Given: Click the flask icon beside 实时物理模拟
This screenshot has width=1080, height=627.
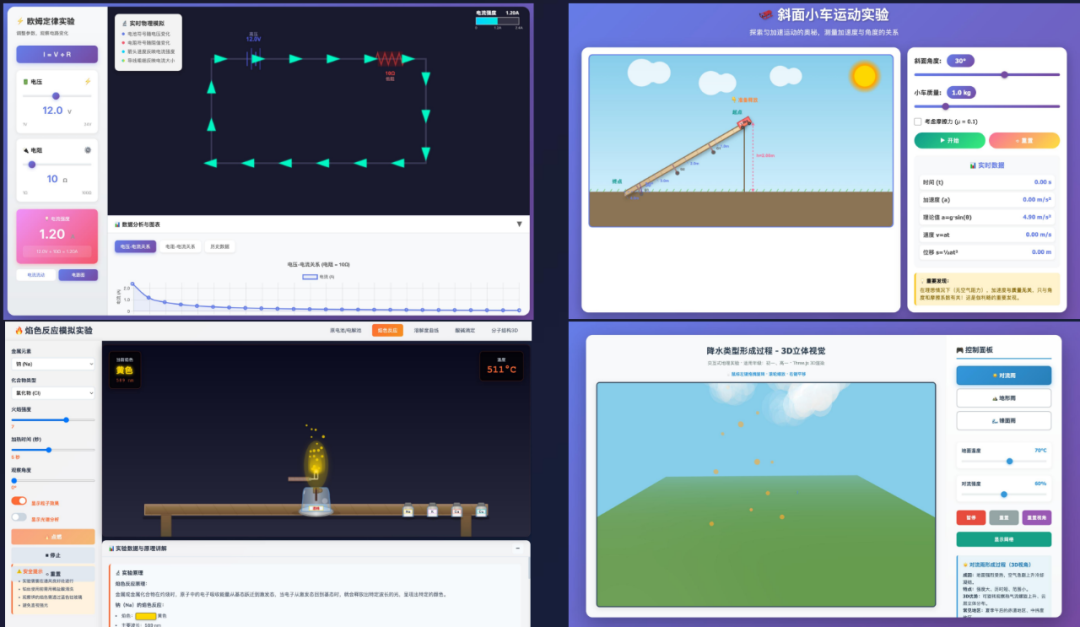Looking at the screenshot, I should click(x=125, y=23).
